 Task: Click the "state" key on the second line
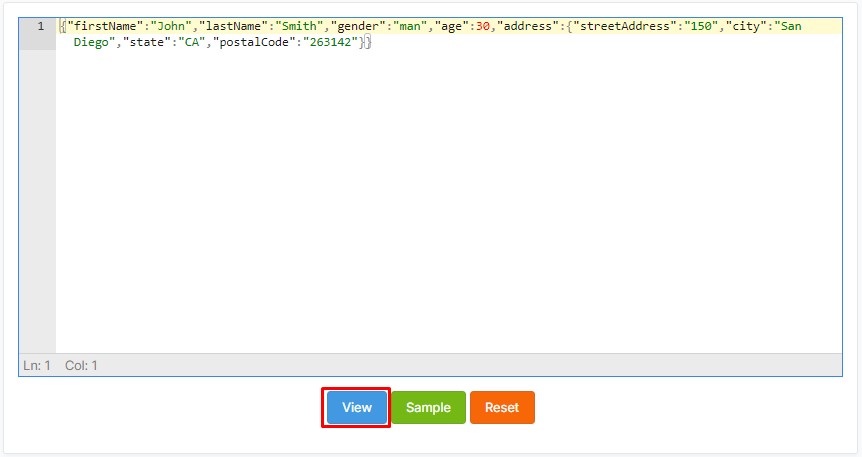147,42
